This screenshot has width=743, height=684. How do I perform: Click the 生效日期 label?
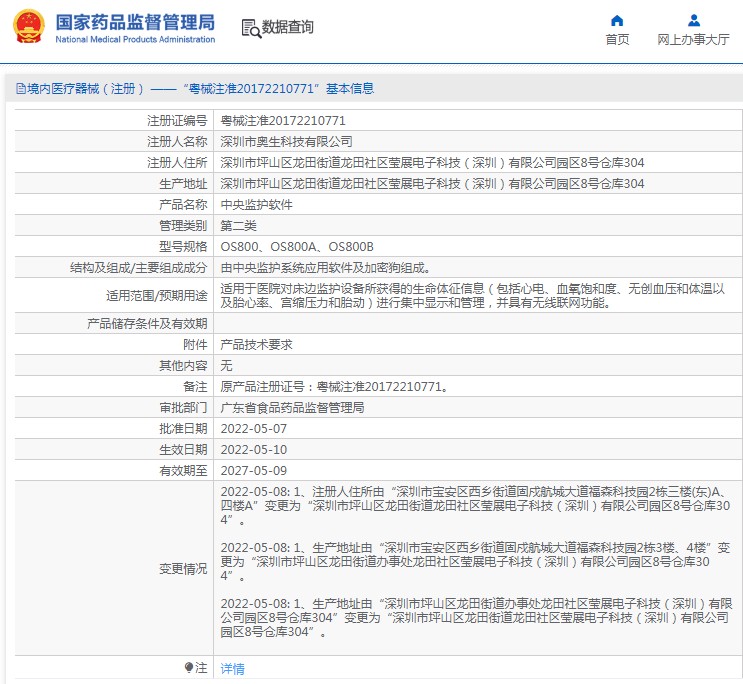click(183, 449)
